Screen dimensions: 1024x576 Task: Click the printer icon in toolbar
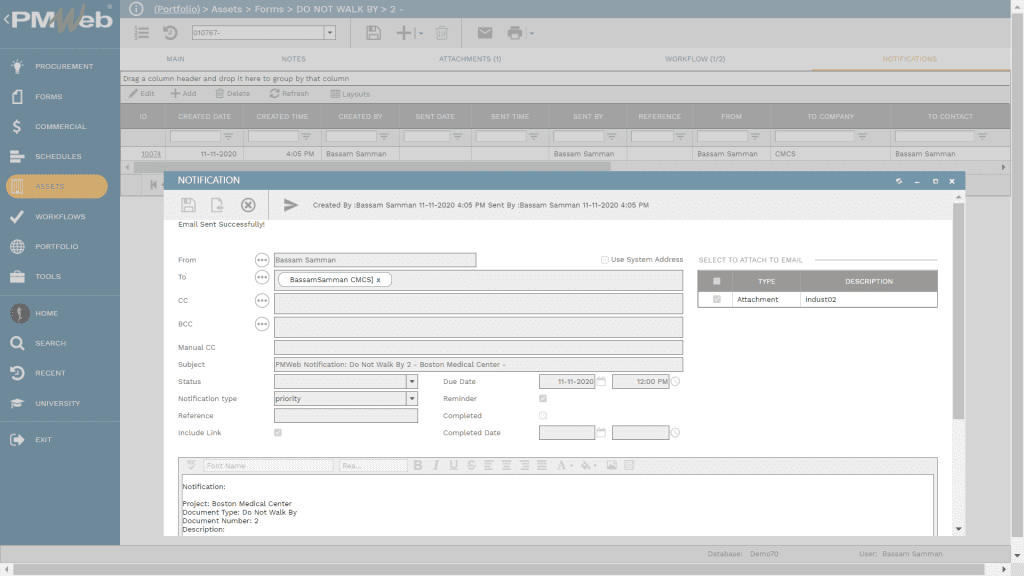click(515, 33)
